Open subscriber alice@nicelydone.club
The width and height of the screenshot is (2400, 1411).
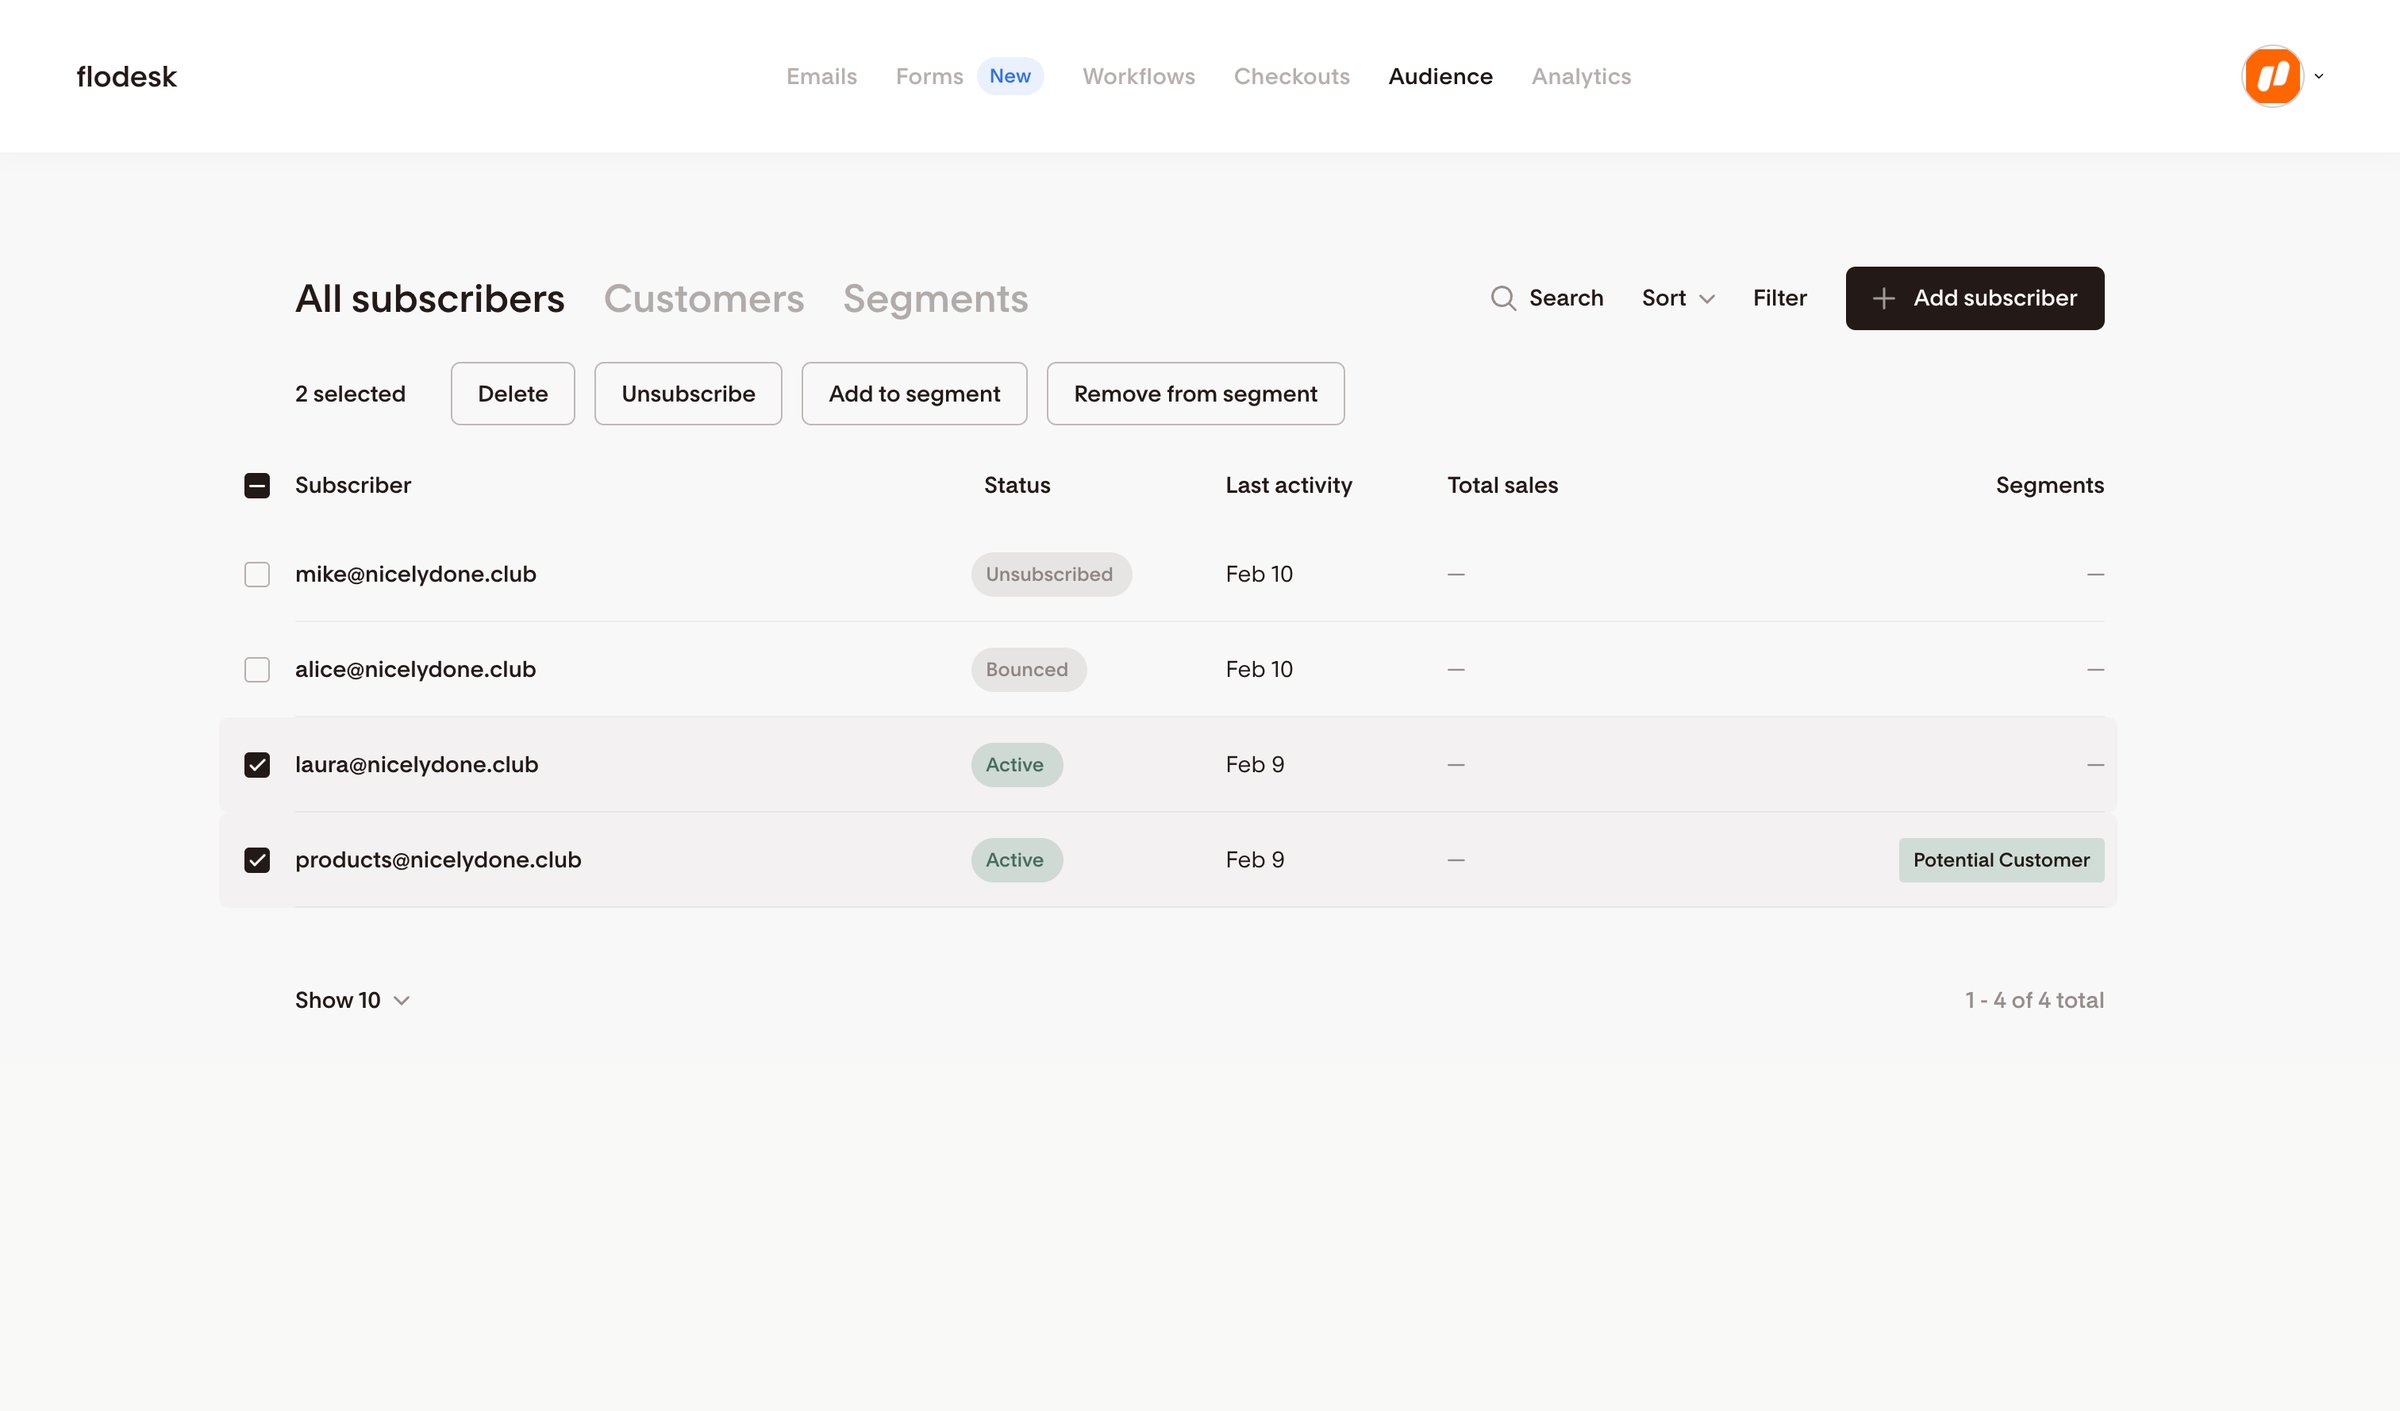(x=415, y=669)
